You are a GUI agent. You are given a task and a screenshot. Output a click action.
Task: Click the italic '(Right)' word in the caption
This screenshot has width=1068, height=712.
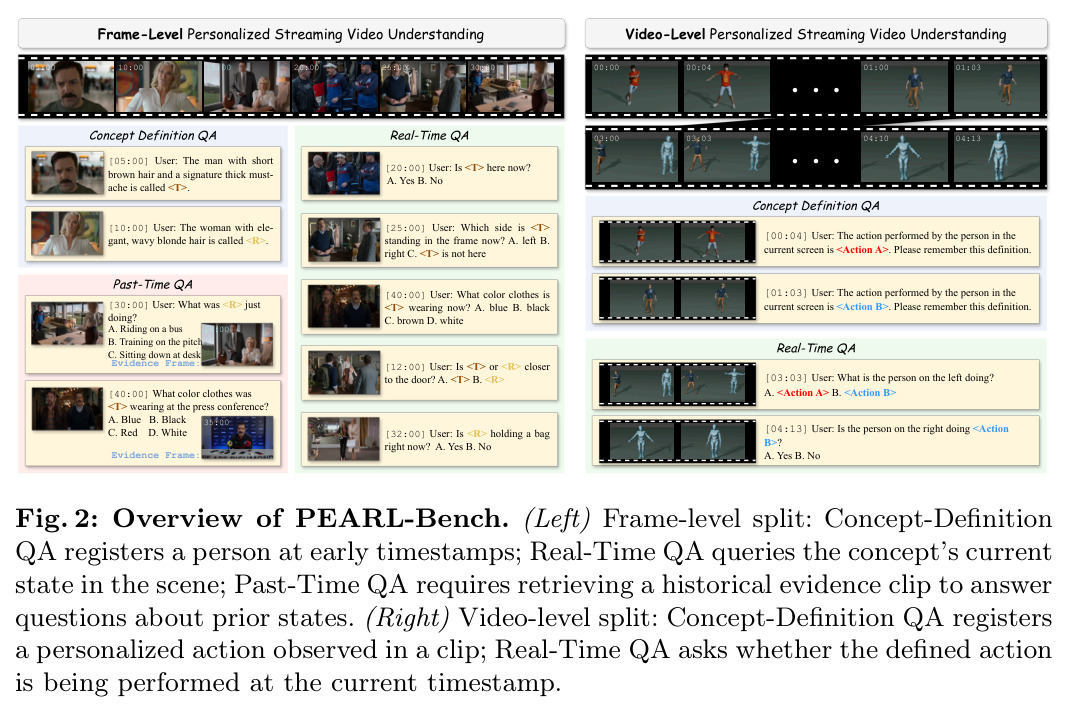(x=407, y=618)
